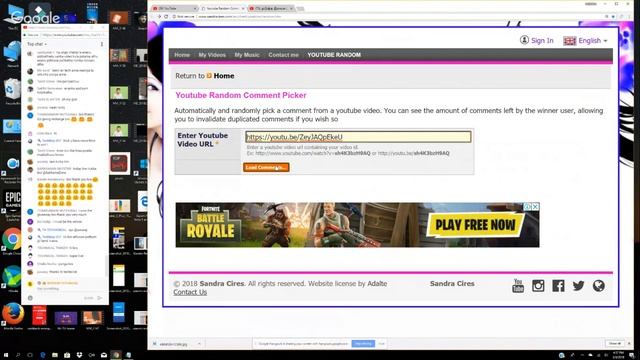The width and height of the screenshot is (640, 360).
Task: Open Sandra Cires Twitter icon
Action: pyautogui.click(x=578, y=286)
